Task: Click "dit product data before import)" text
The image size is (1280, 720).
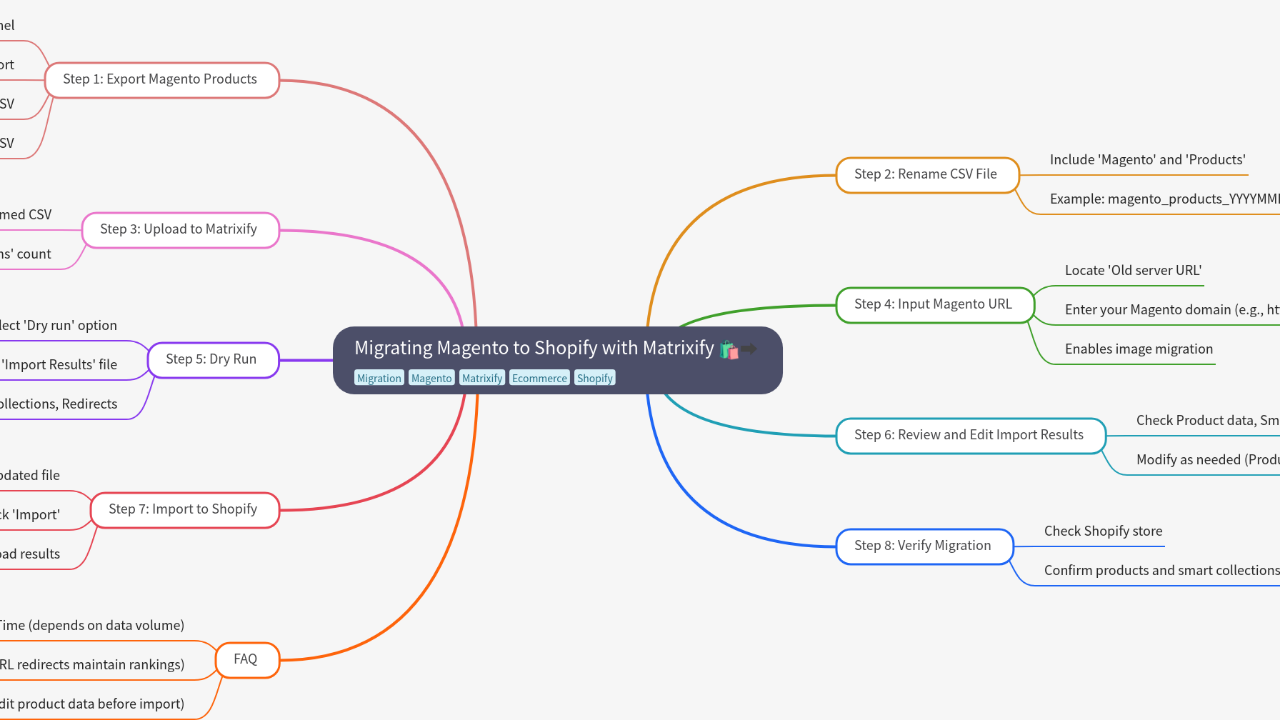Action: [x=92, y=704]
